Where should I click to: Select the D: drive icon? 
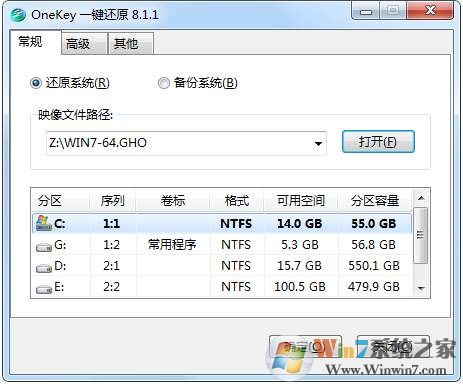tap(44, 268)
